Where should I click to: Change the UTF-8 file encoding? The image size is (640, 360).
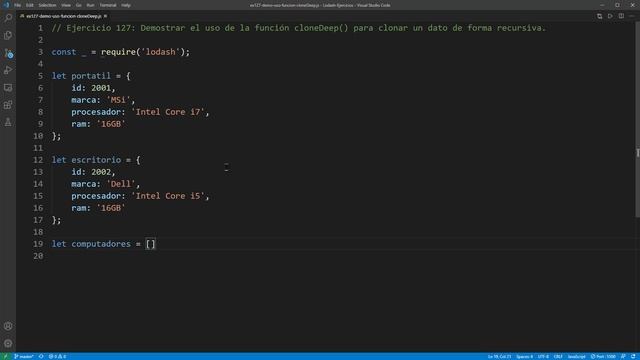(x=543, y=356)
